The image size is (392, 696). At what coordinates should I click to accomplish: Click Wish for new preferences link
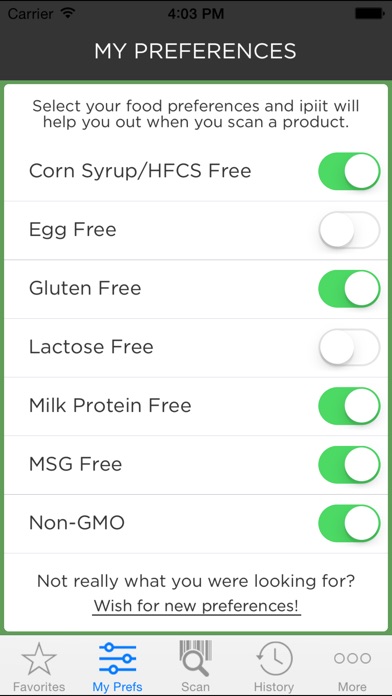(196, 606)
